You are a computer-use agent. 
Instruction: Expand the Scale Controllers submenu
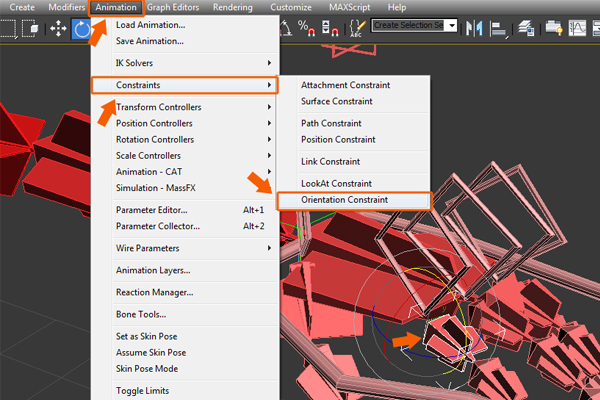[185, 155]
